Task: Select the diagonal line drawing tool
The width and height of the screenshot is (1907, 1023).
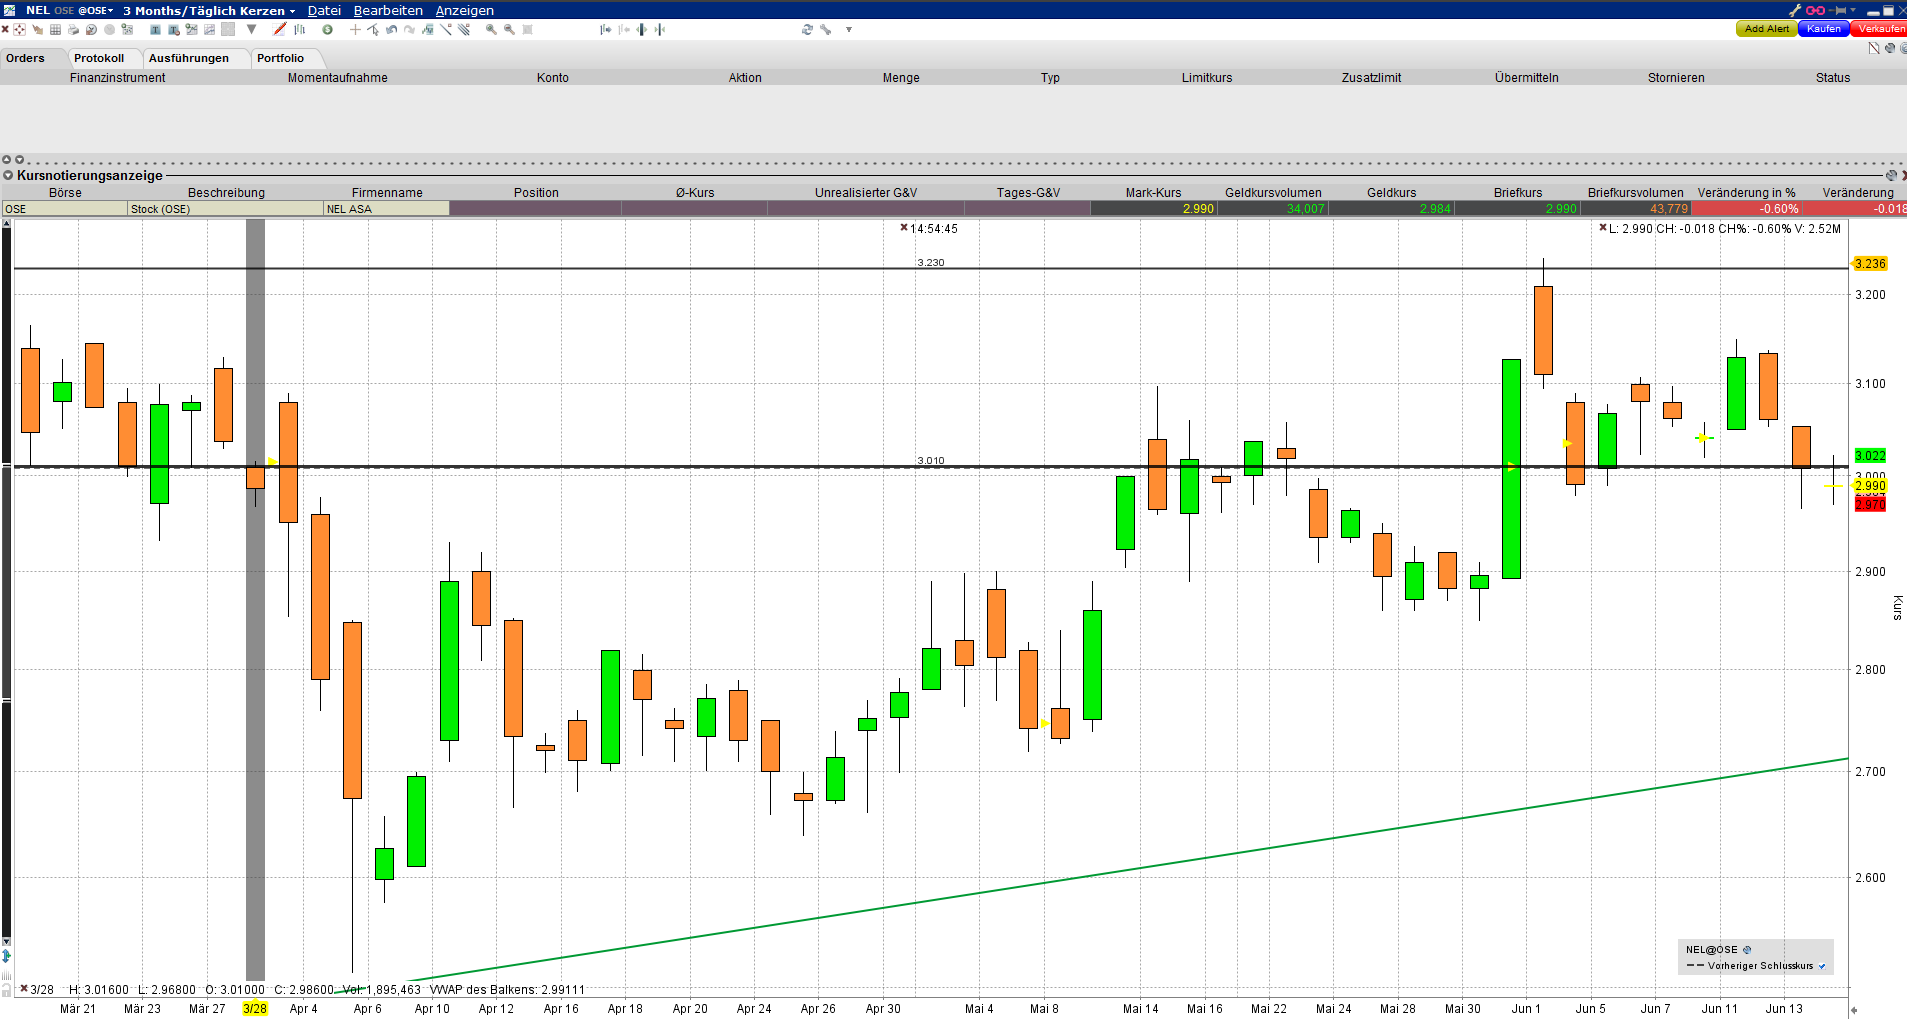Action: tap(446, 29)
